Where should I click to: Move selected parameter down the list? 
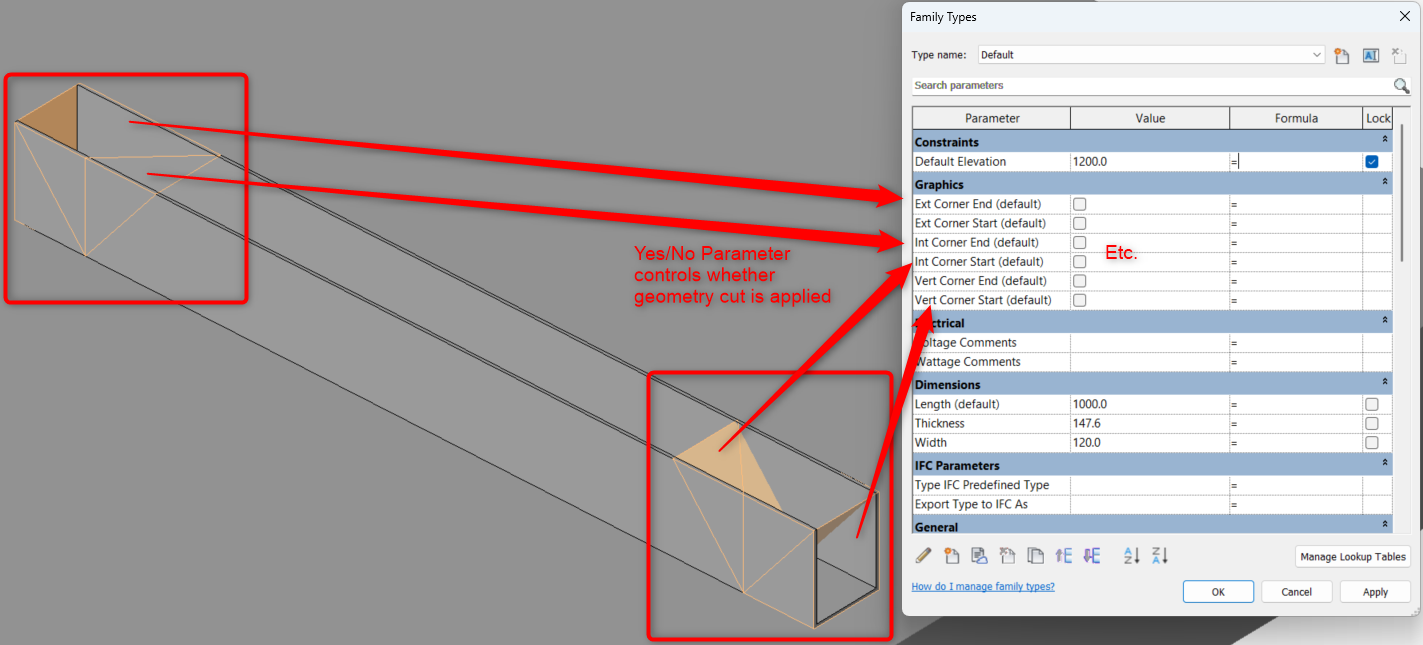[1091, 555]
